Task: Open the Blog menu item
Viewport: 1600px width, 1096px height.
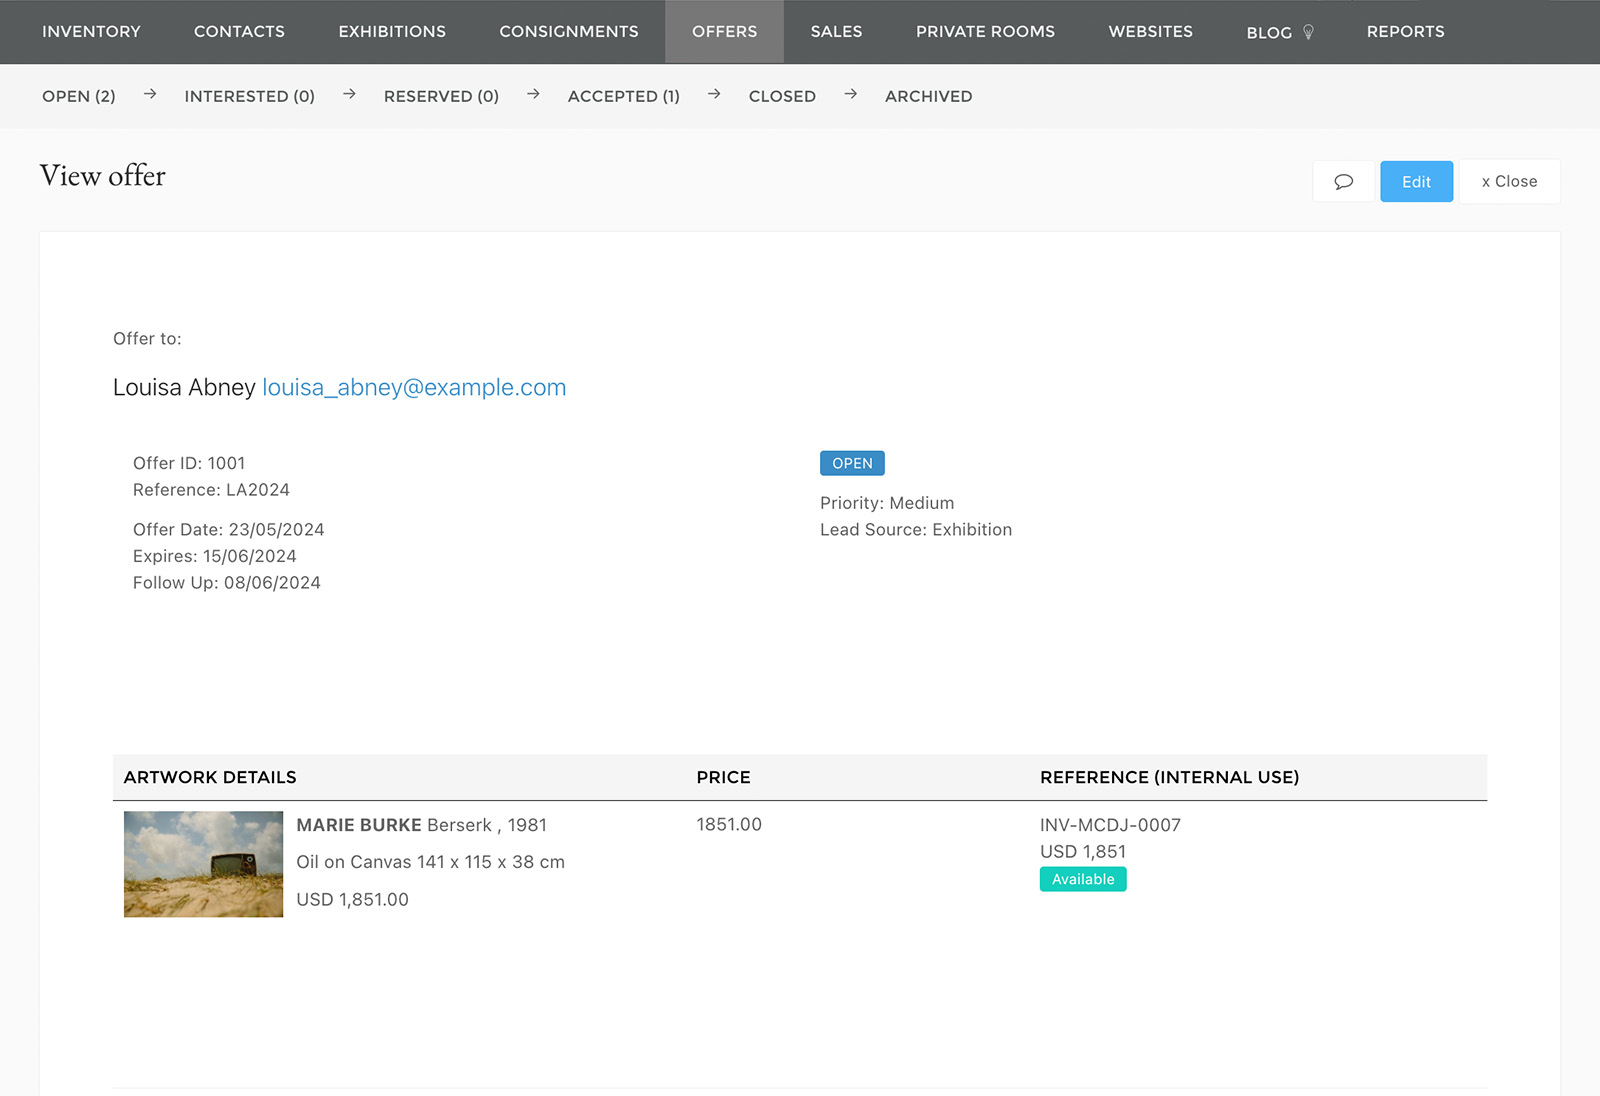Action: point(1269,33)
